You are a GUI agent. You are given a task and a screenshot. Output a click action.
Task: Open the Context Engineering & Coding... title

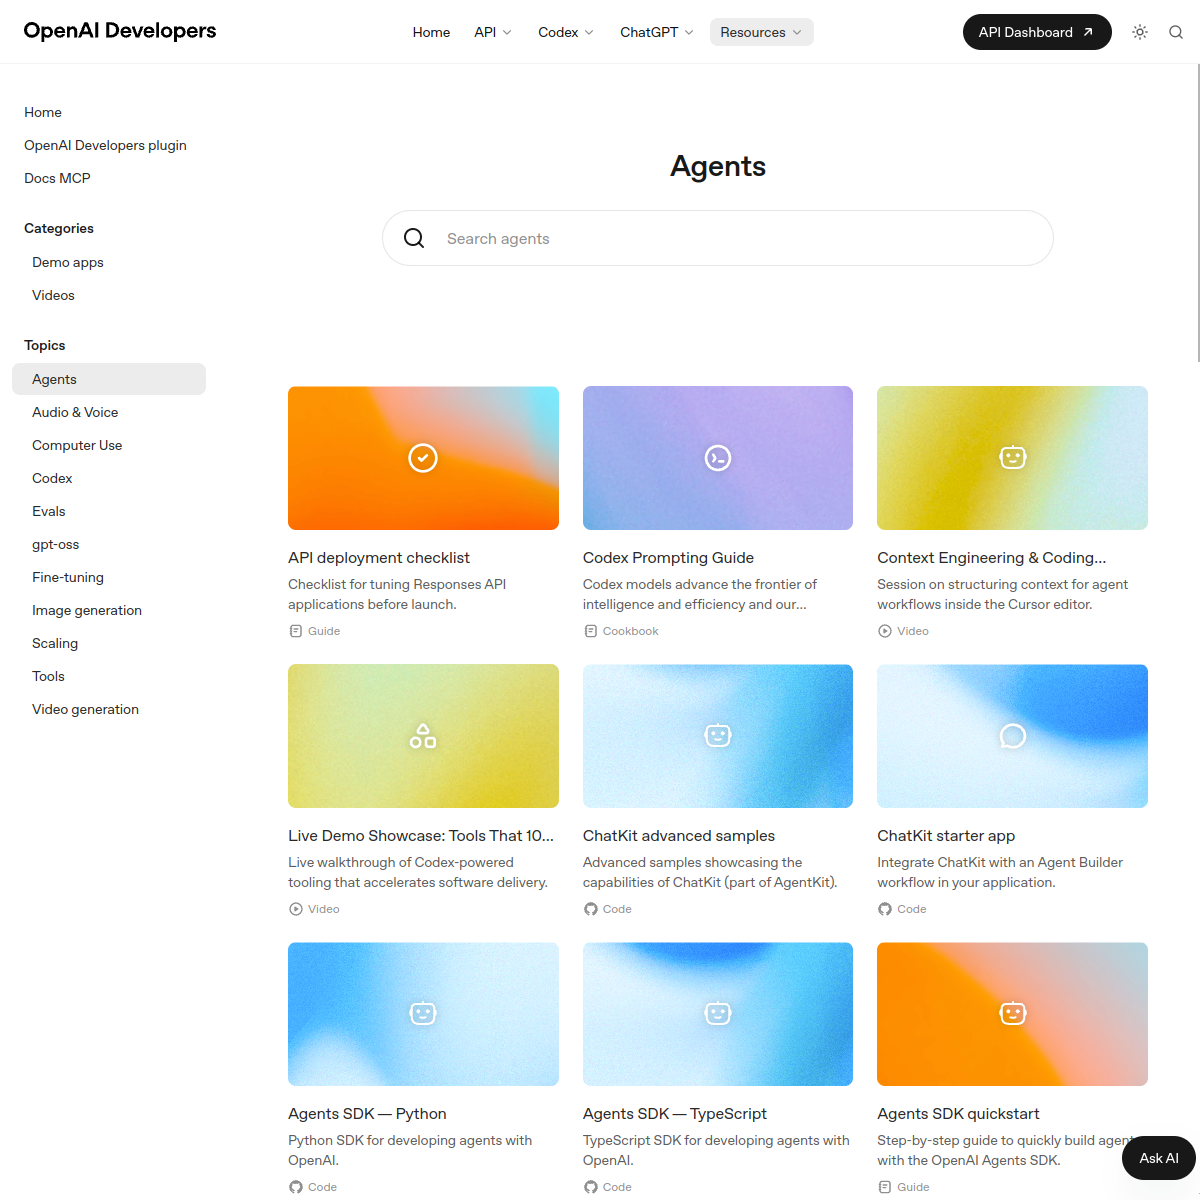click(x=992, y=558)
